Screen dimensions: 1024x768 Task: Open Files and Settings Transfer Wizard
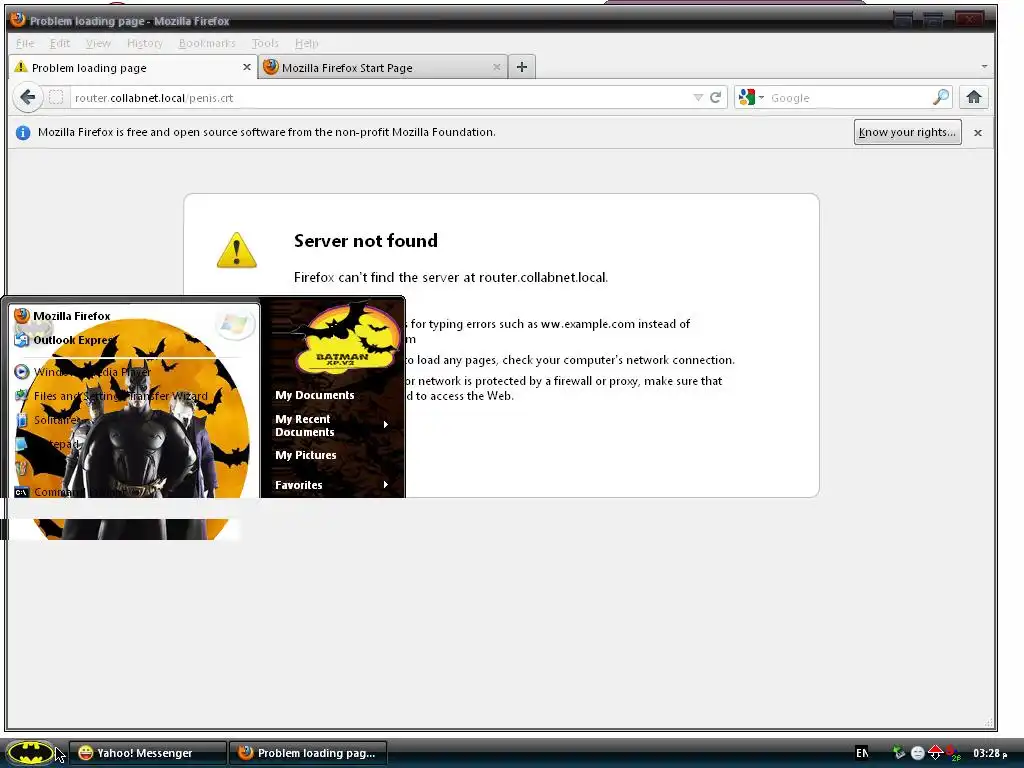[111, 396]
